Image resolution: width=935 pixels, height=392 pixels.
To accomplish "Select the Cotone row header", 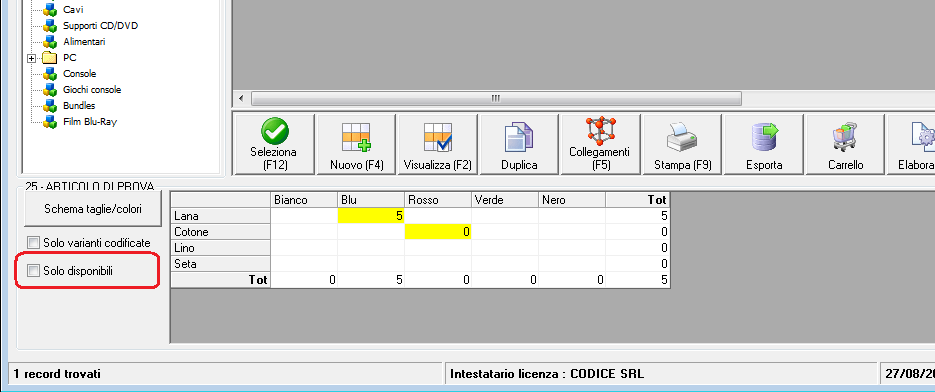I will click(x=221, y=232).
